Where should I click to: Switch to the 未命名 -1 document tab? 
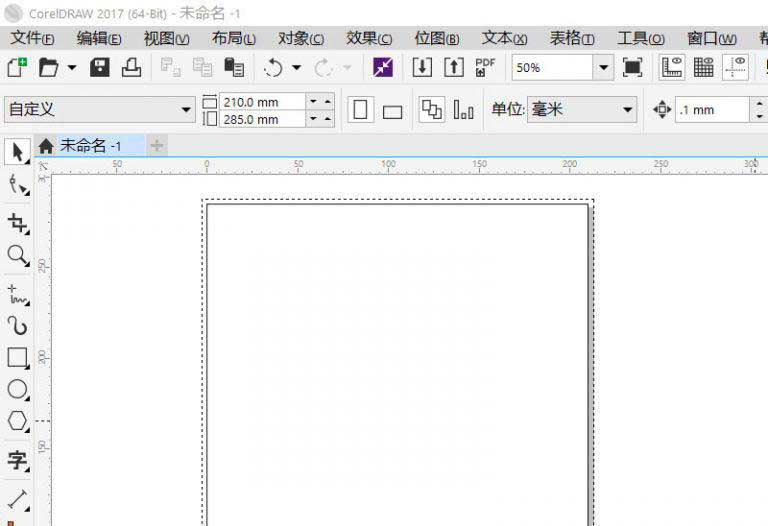tap(91, 145)
